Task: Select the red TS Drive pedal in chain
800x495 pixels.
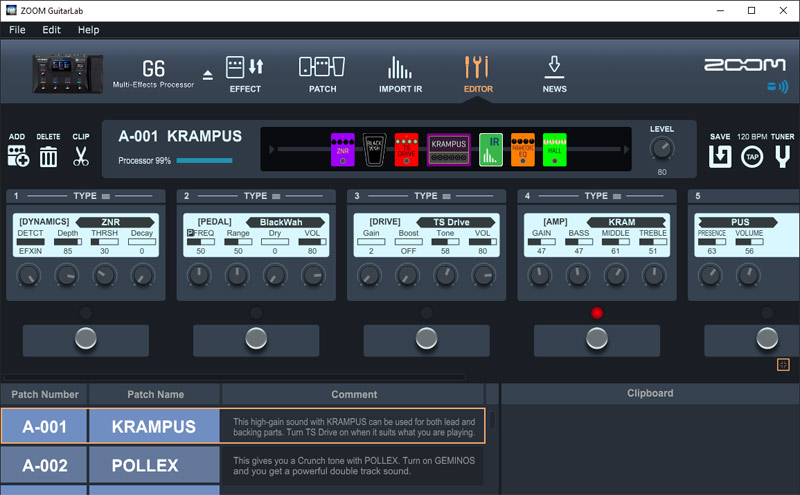Action: coord(407,150)
